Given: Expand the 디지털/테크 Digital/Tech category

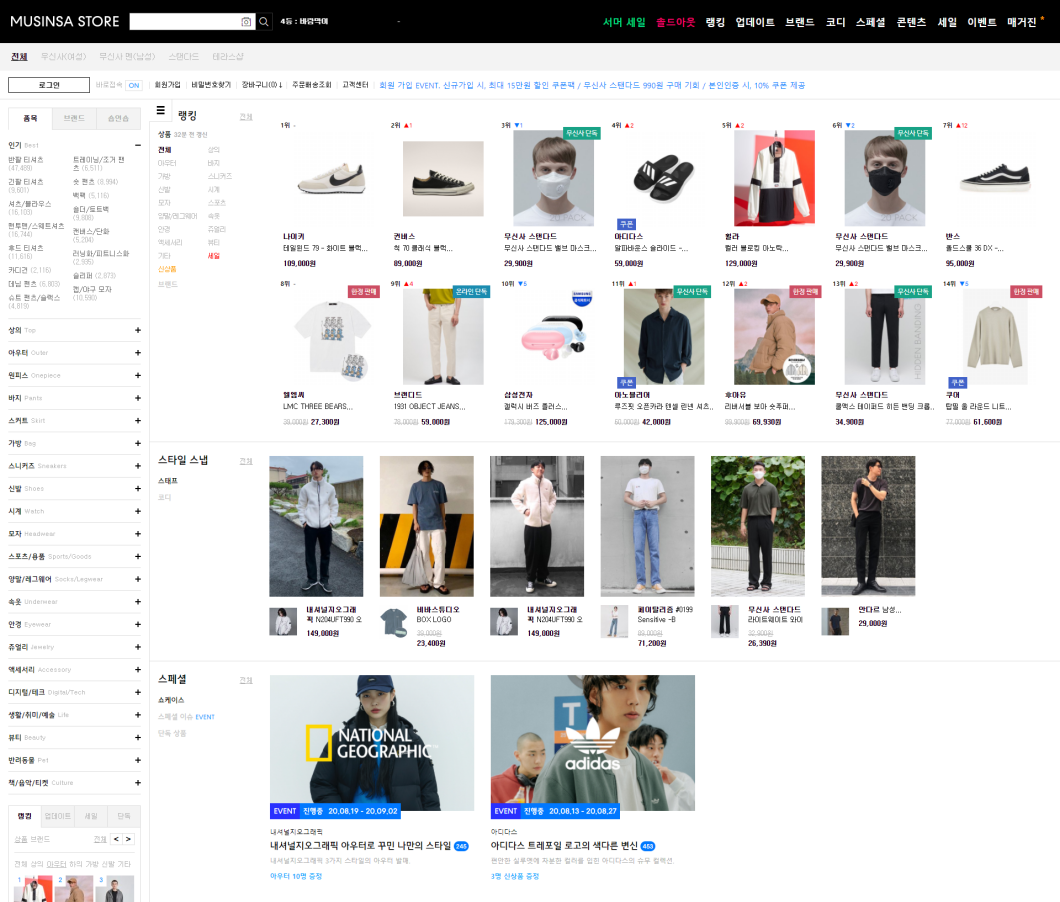Looking at the screenshot, I should coord(138,692).
